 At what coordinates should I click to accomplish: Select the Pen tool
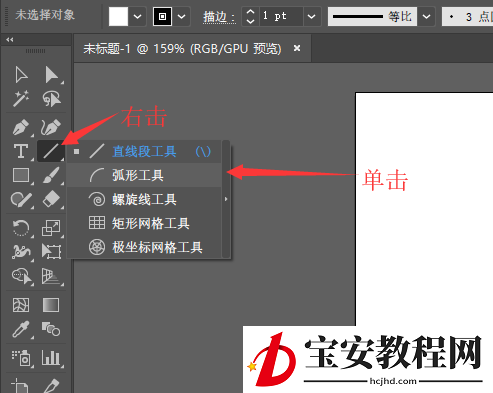[21, 127]
